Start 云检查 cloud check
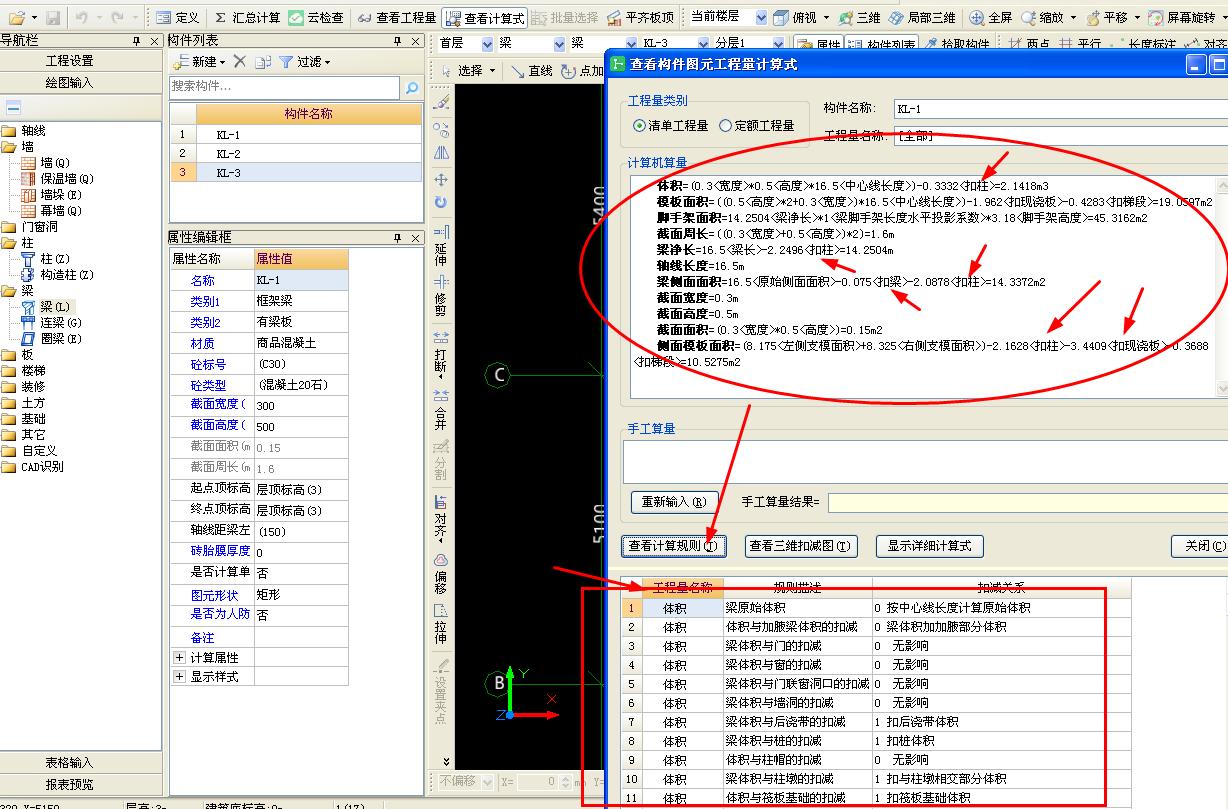 coord(316,17)
